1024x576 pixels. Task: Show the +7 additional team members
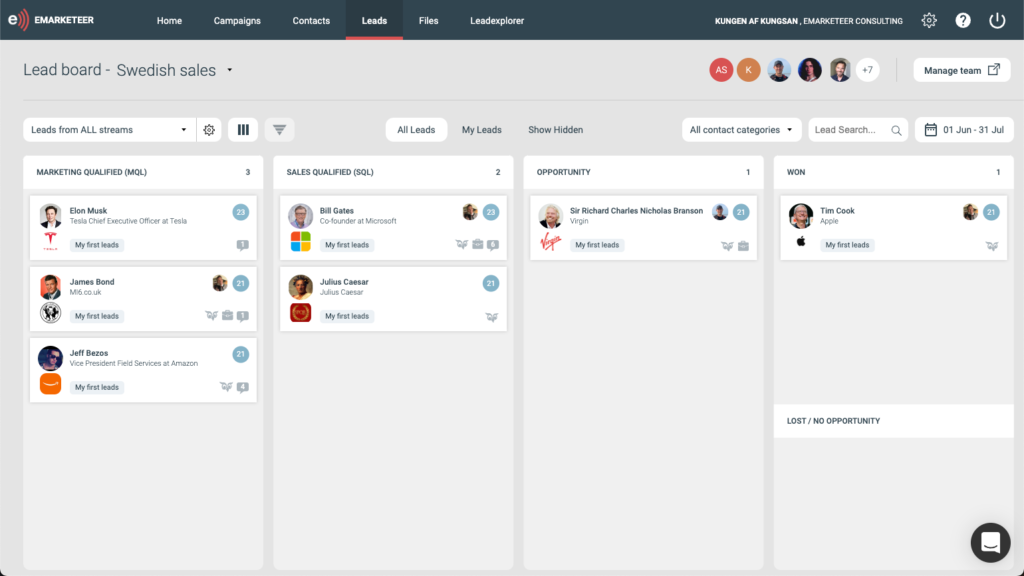click(867, 70)
